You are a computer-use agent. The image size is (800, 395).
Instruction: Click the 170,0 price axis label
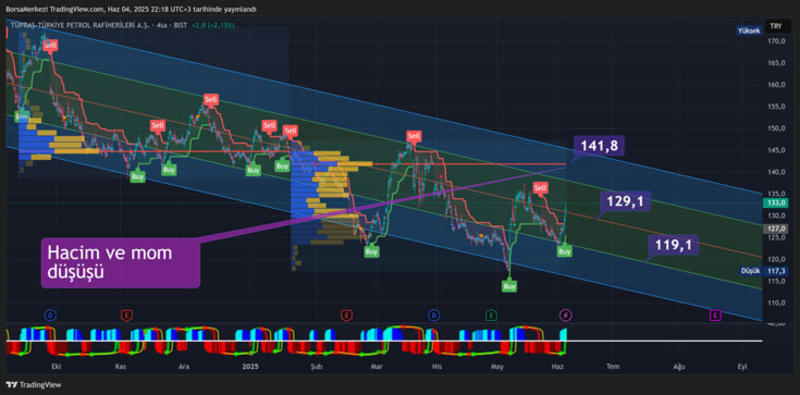(x=778, y=41)
